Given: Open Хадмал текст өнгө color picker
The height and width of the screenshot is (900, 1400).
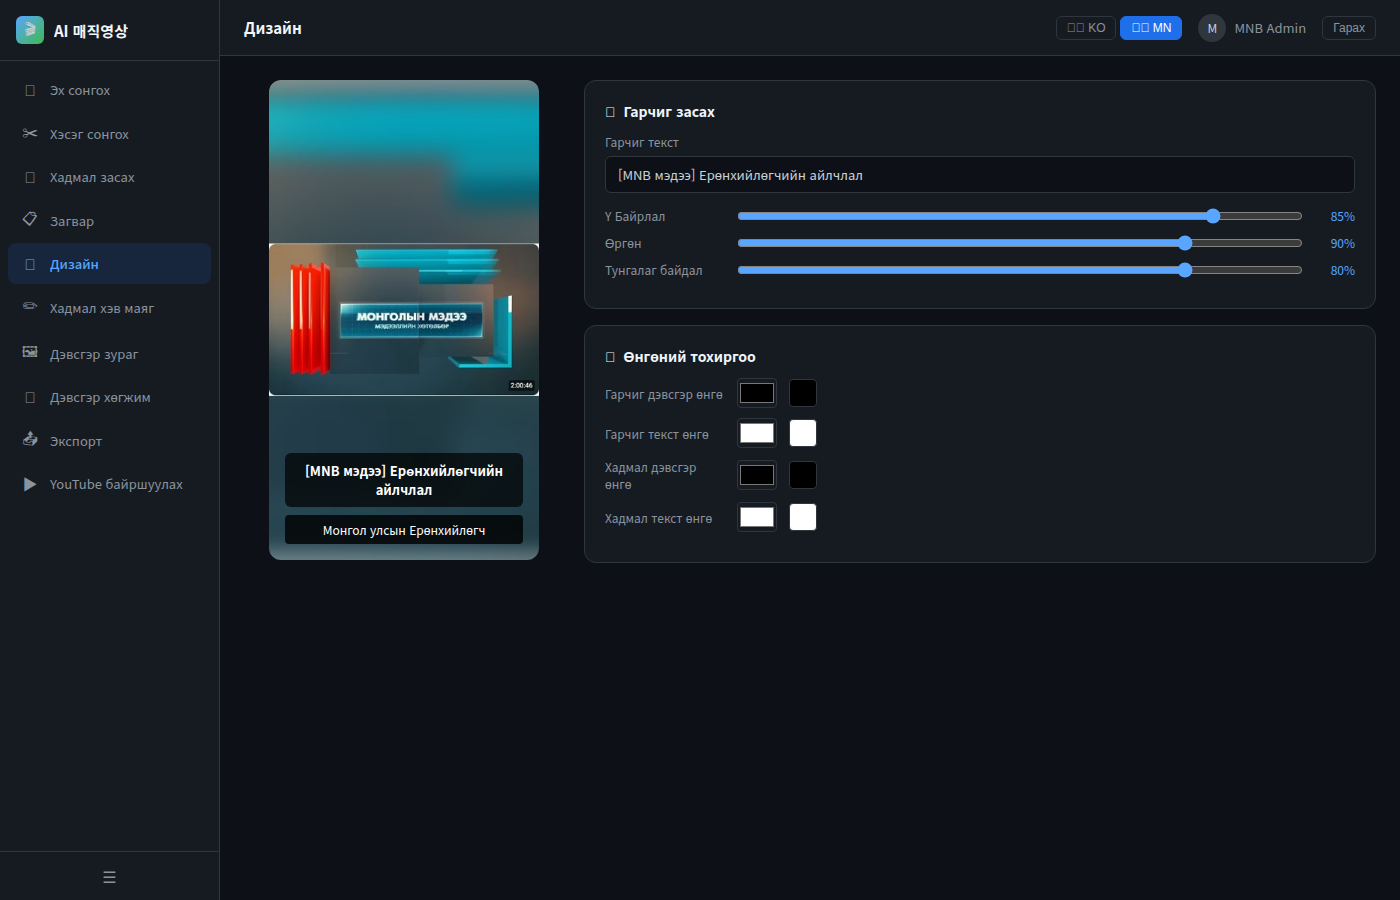Looking at the screenshot, I should click(757, 517).
